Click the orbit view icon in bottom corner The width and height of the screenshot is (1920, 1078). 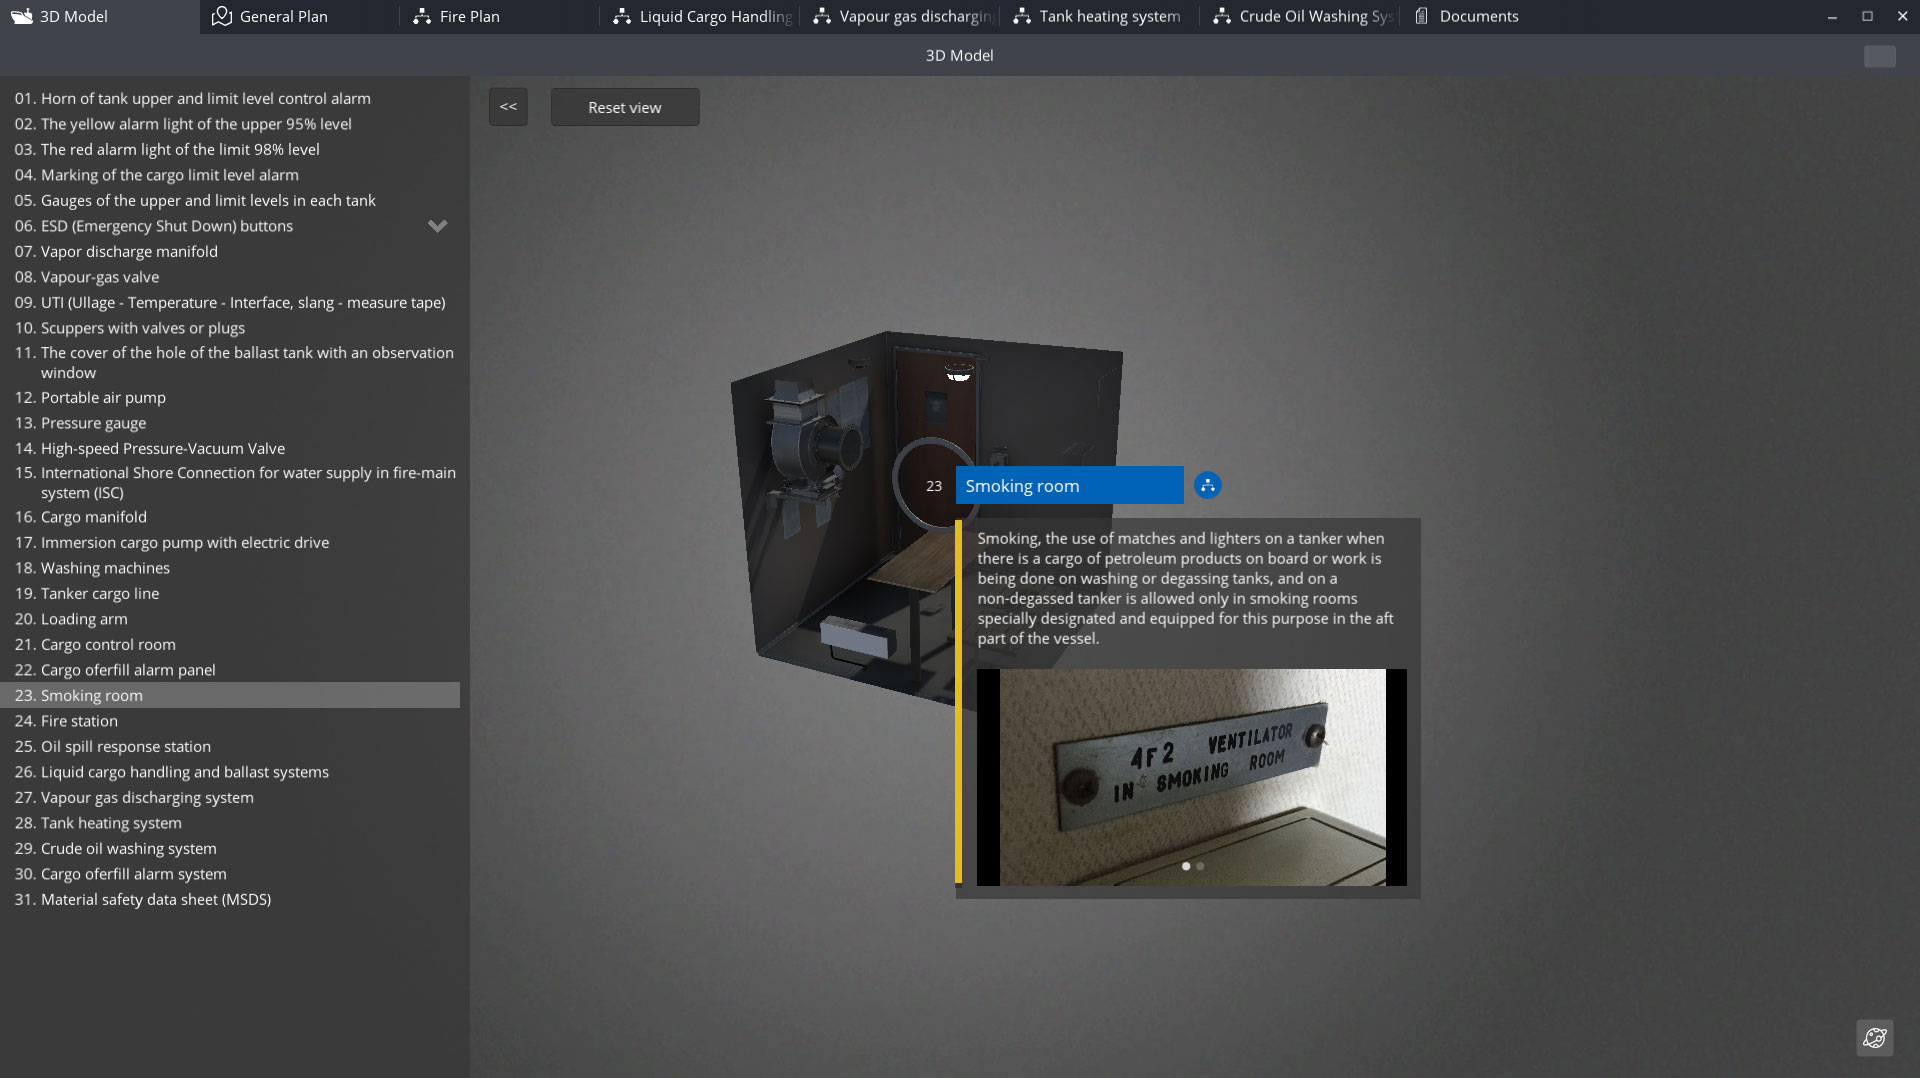1875,1038
